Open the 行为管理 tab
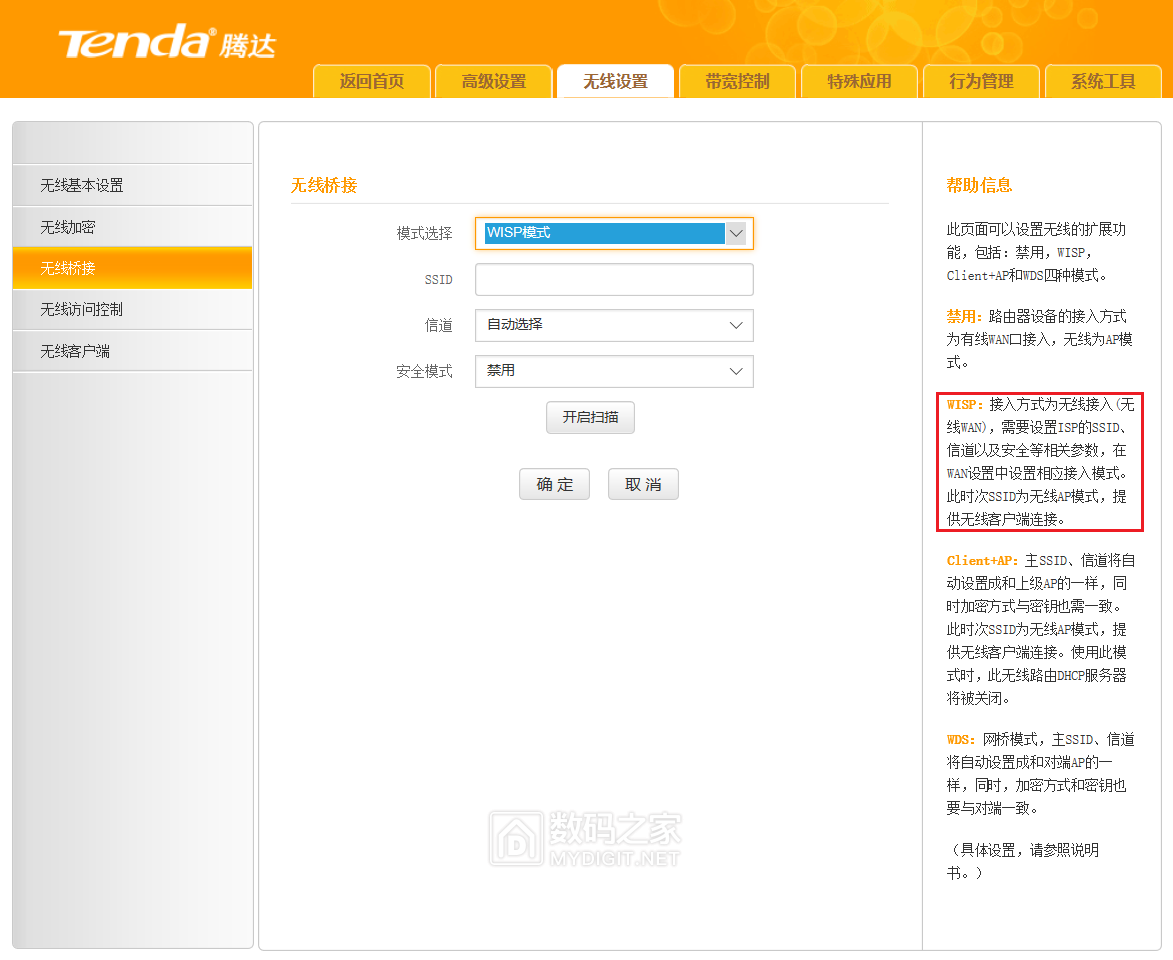This screenshot has width=1173, height=960. pyautogui.click(x=981, y=81)
